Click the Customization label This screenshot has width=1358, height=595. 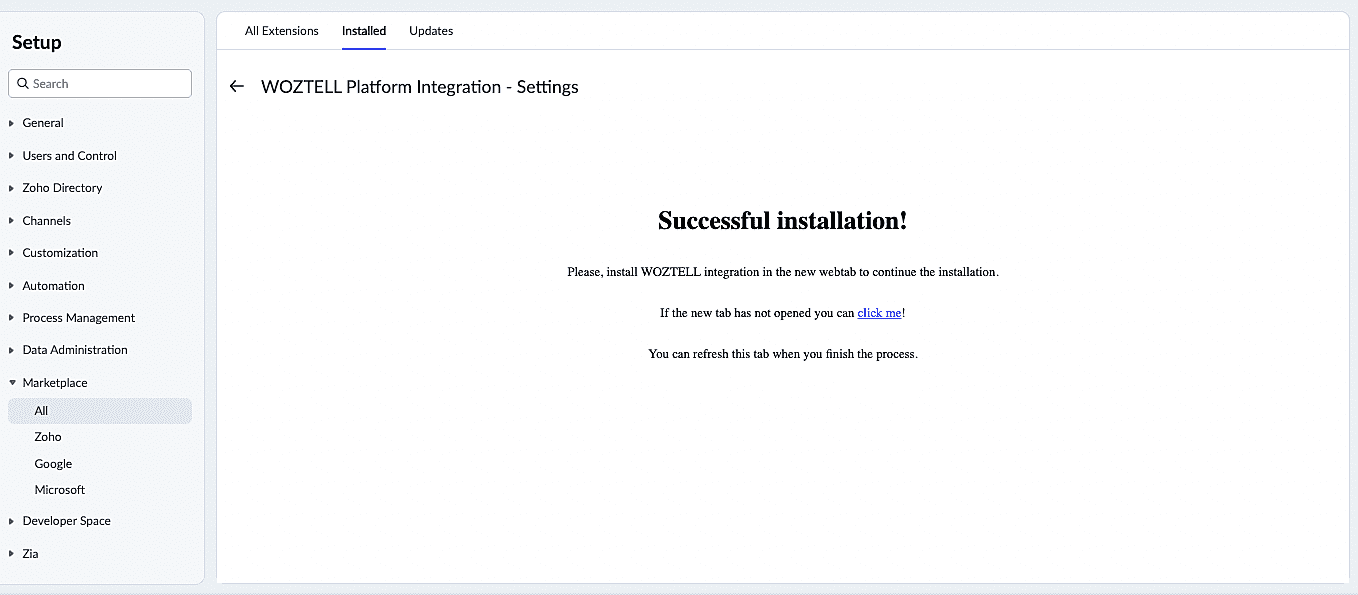point(60,253)
